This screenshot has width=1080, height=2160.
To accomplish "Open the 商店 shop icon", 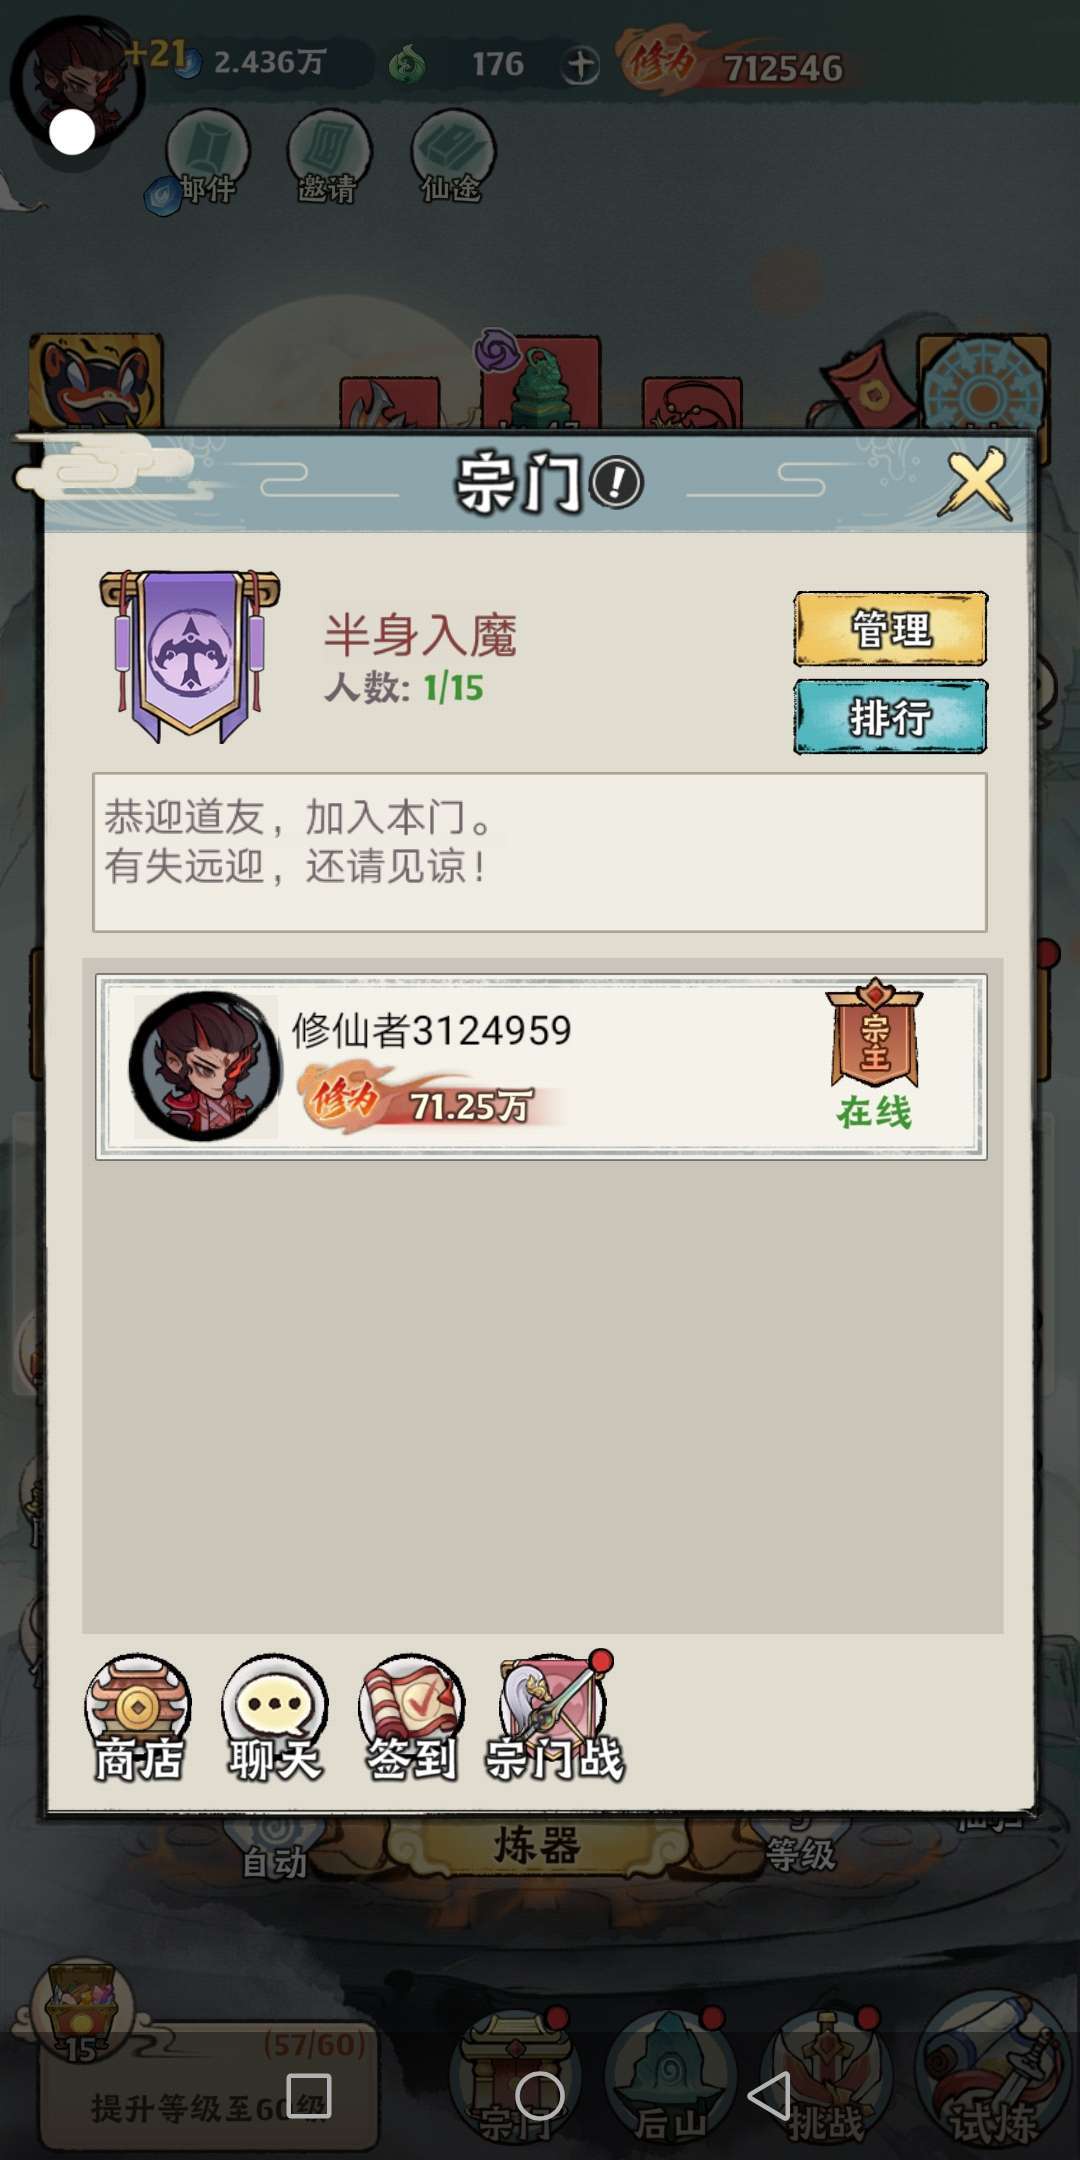I will pos(138,1718).
